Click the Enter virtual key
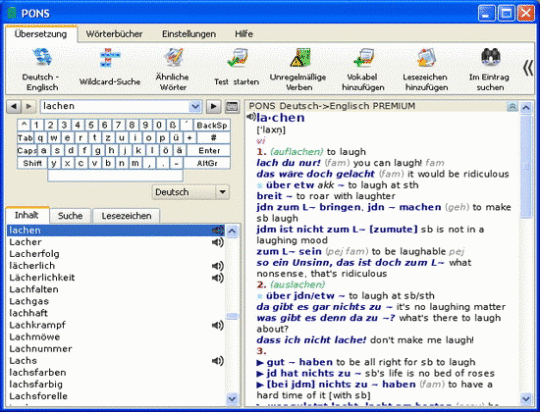The width and height of the screenshot is (540, 412). pos(209,151)
